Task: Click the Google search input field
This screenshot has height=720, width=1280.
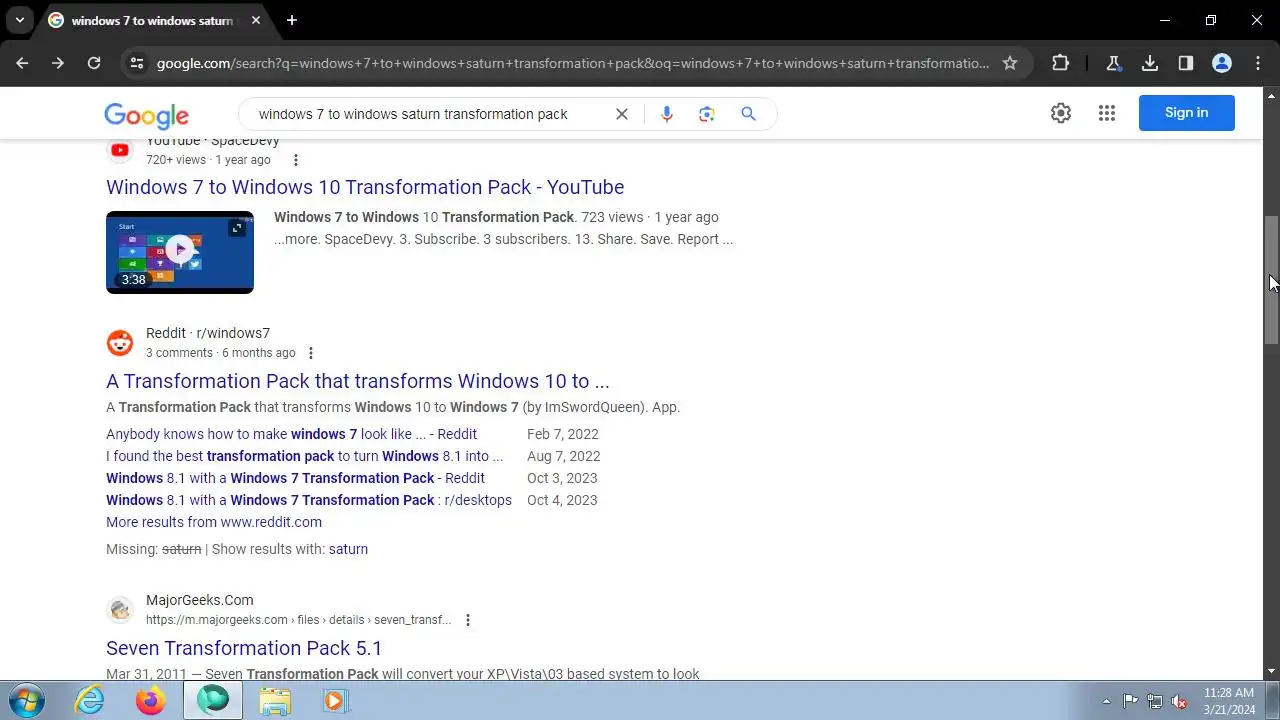Action: [413, 114]
